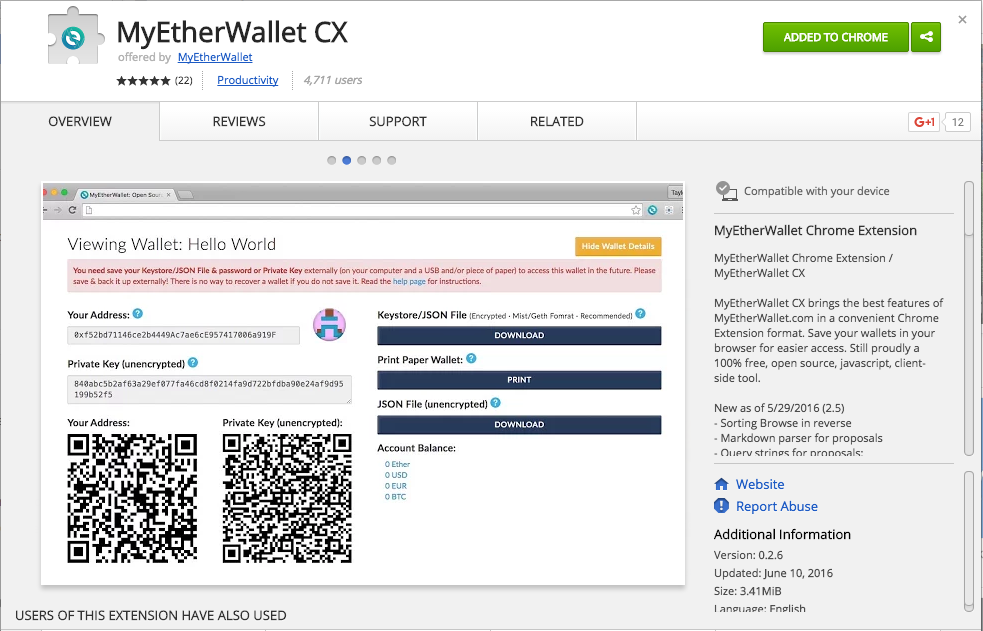Click Download under JSON File (unencrypted)

[x=519, y=424]
